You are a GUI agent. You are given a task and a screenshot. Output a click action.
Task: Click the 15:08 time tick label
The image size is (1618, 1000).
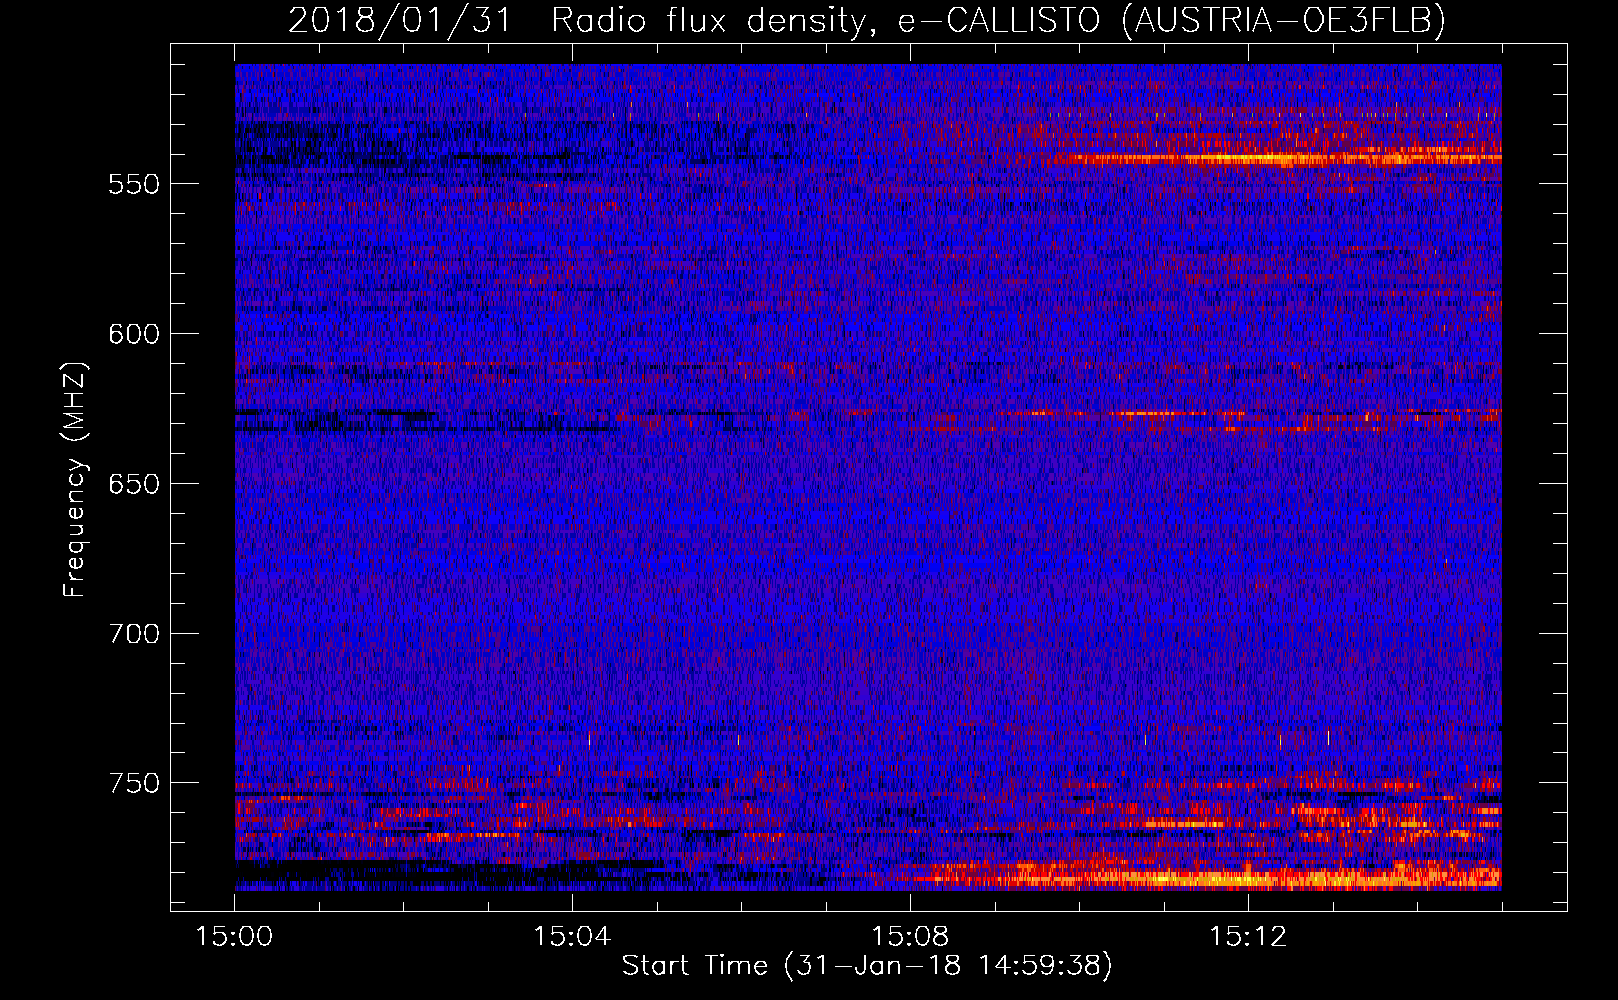[910, 937]
